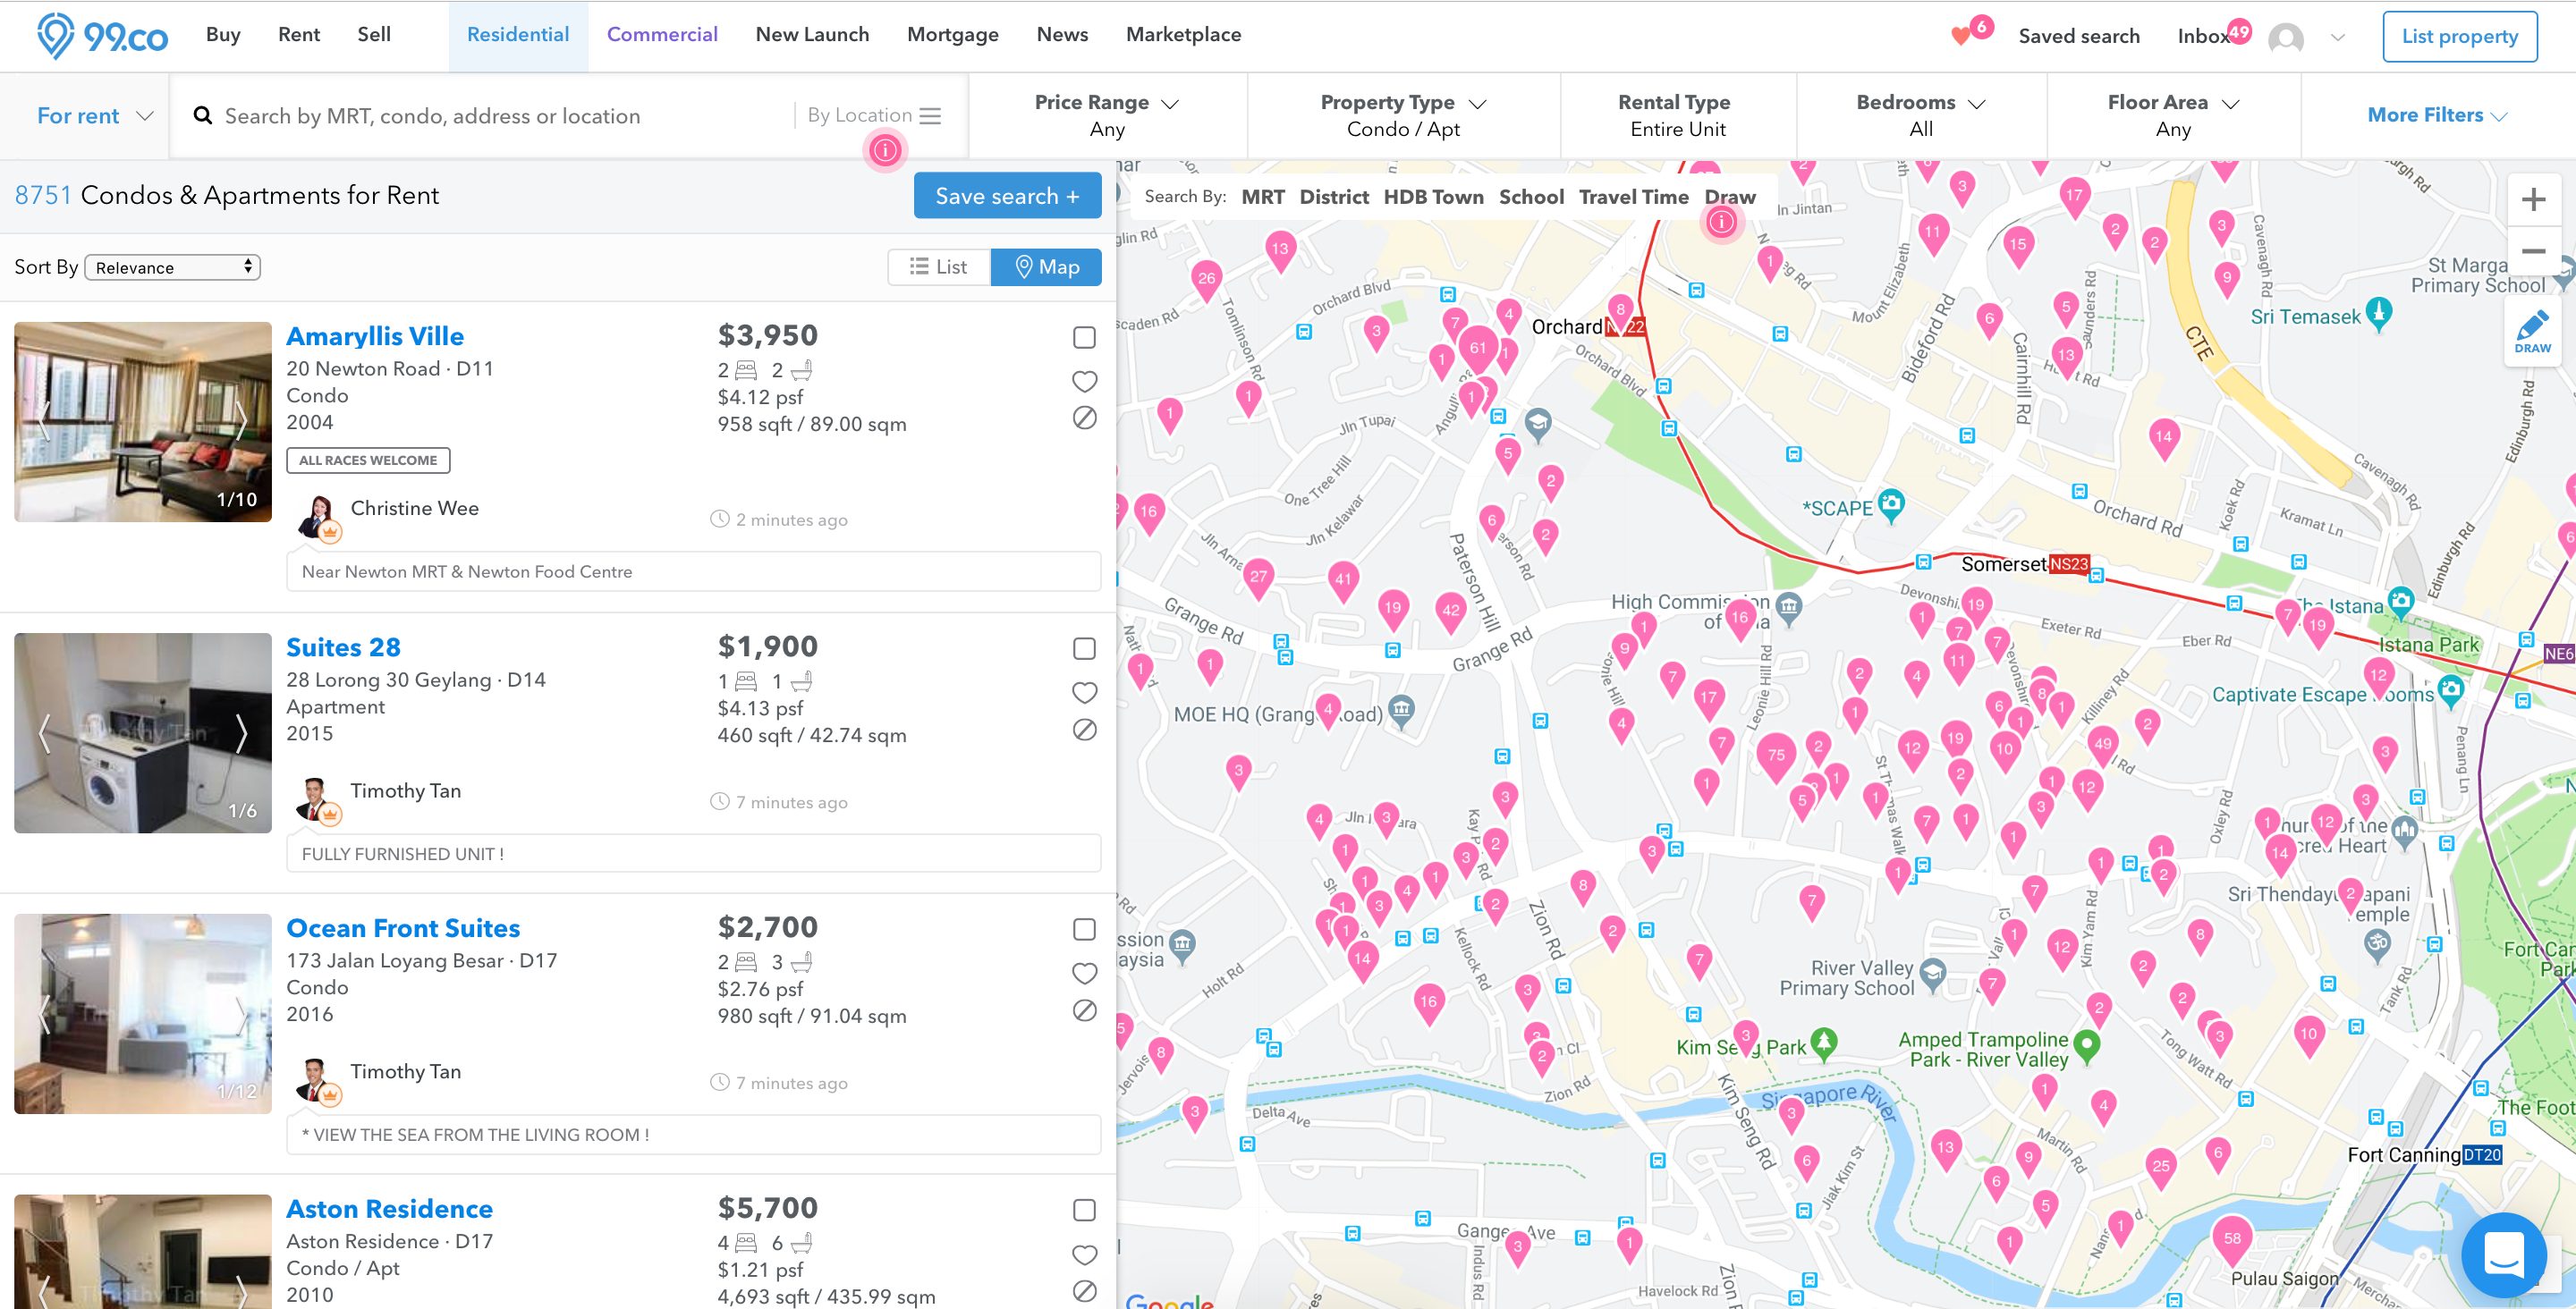Search by School on the map

(1531, 197)
